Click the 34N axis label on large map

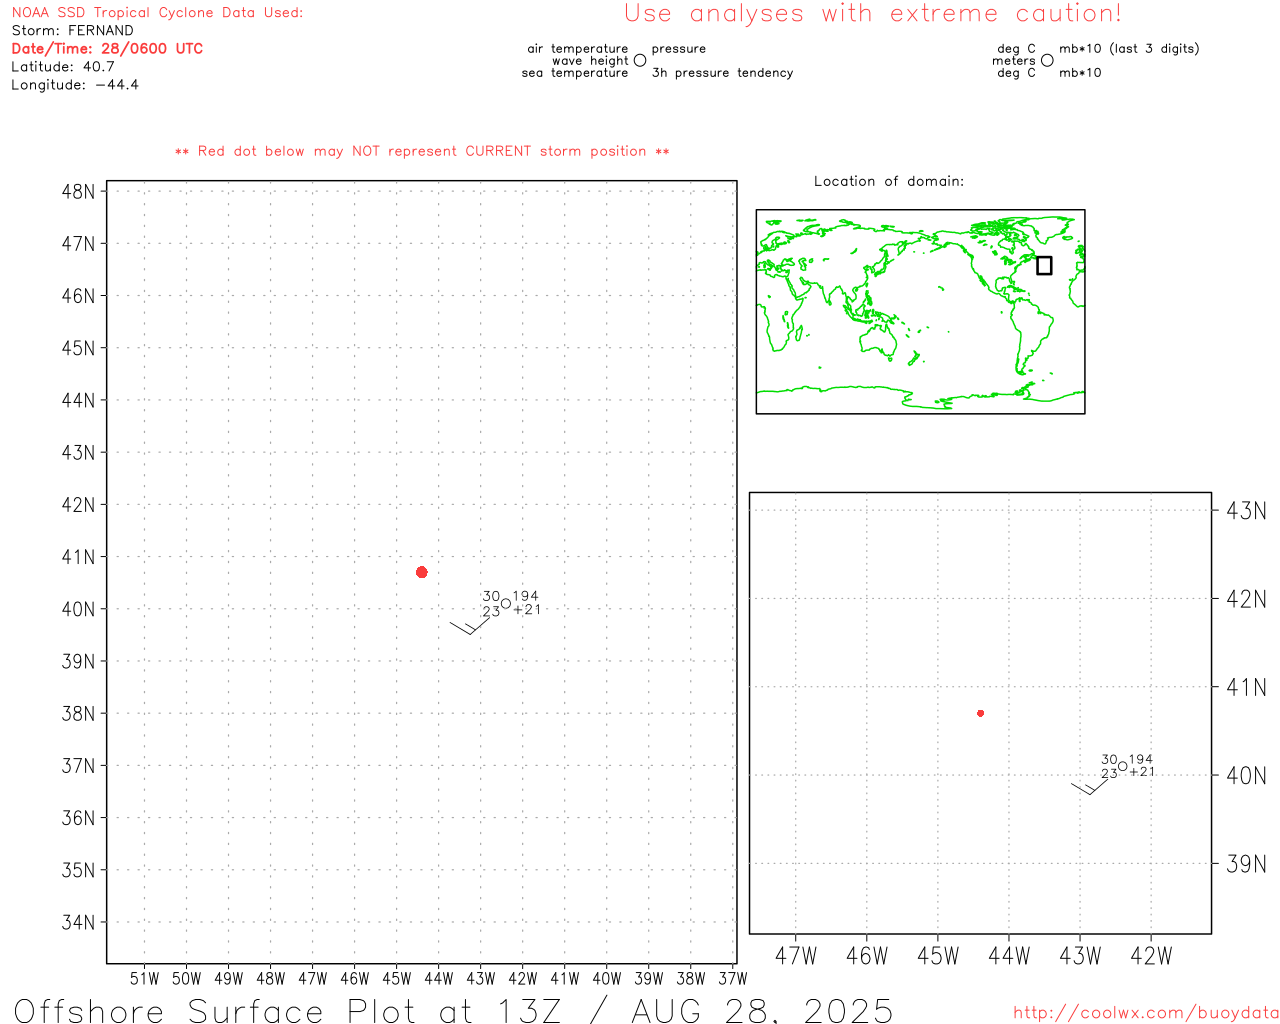79,922
